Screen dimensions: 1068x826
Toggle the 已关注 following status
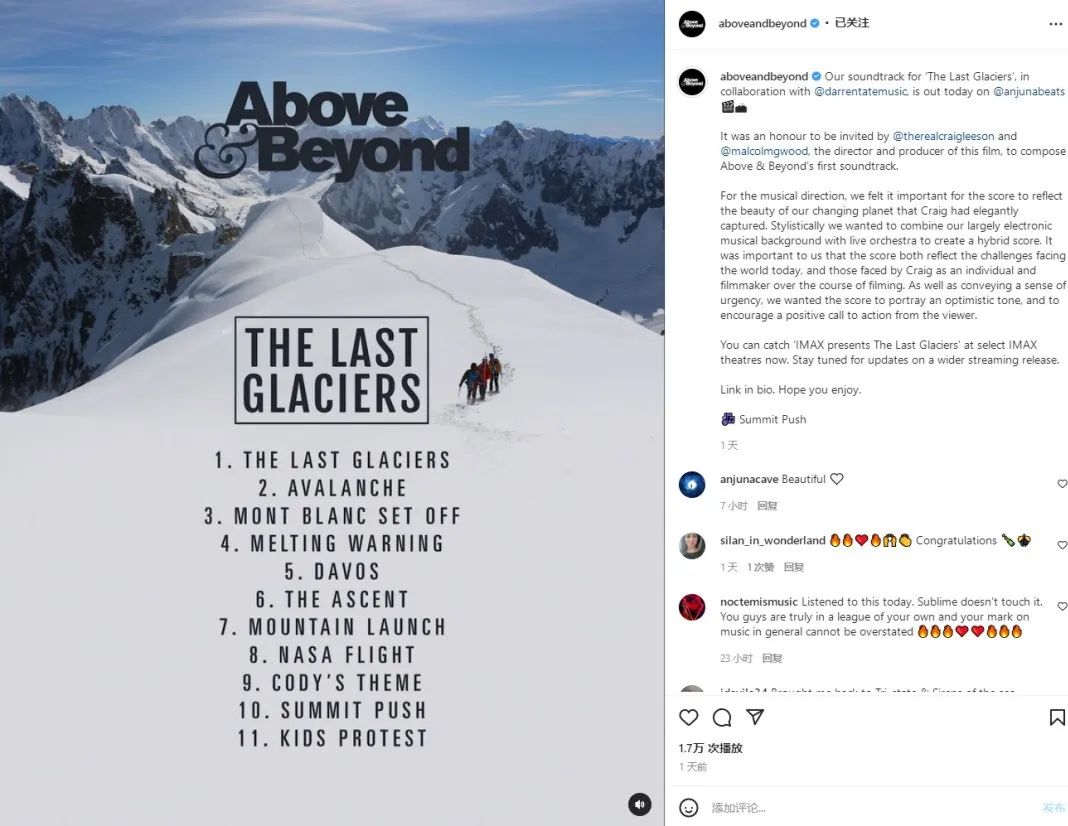tap(851, 23)
